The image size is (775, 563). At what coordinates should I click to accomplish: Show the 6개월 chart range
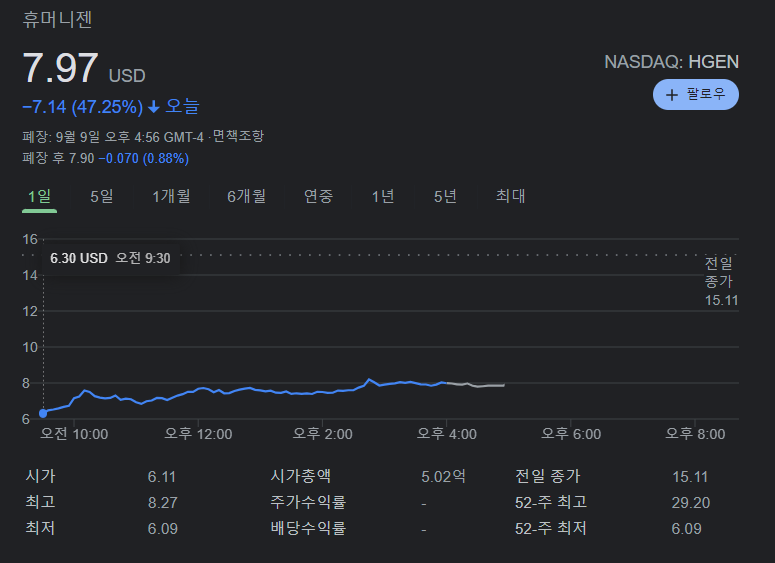[247, 197]
